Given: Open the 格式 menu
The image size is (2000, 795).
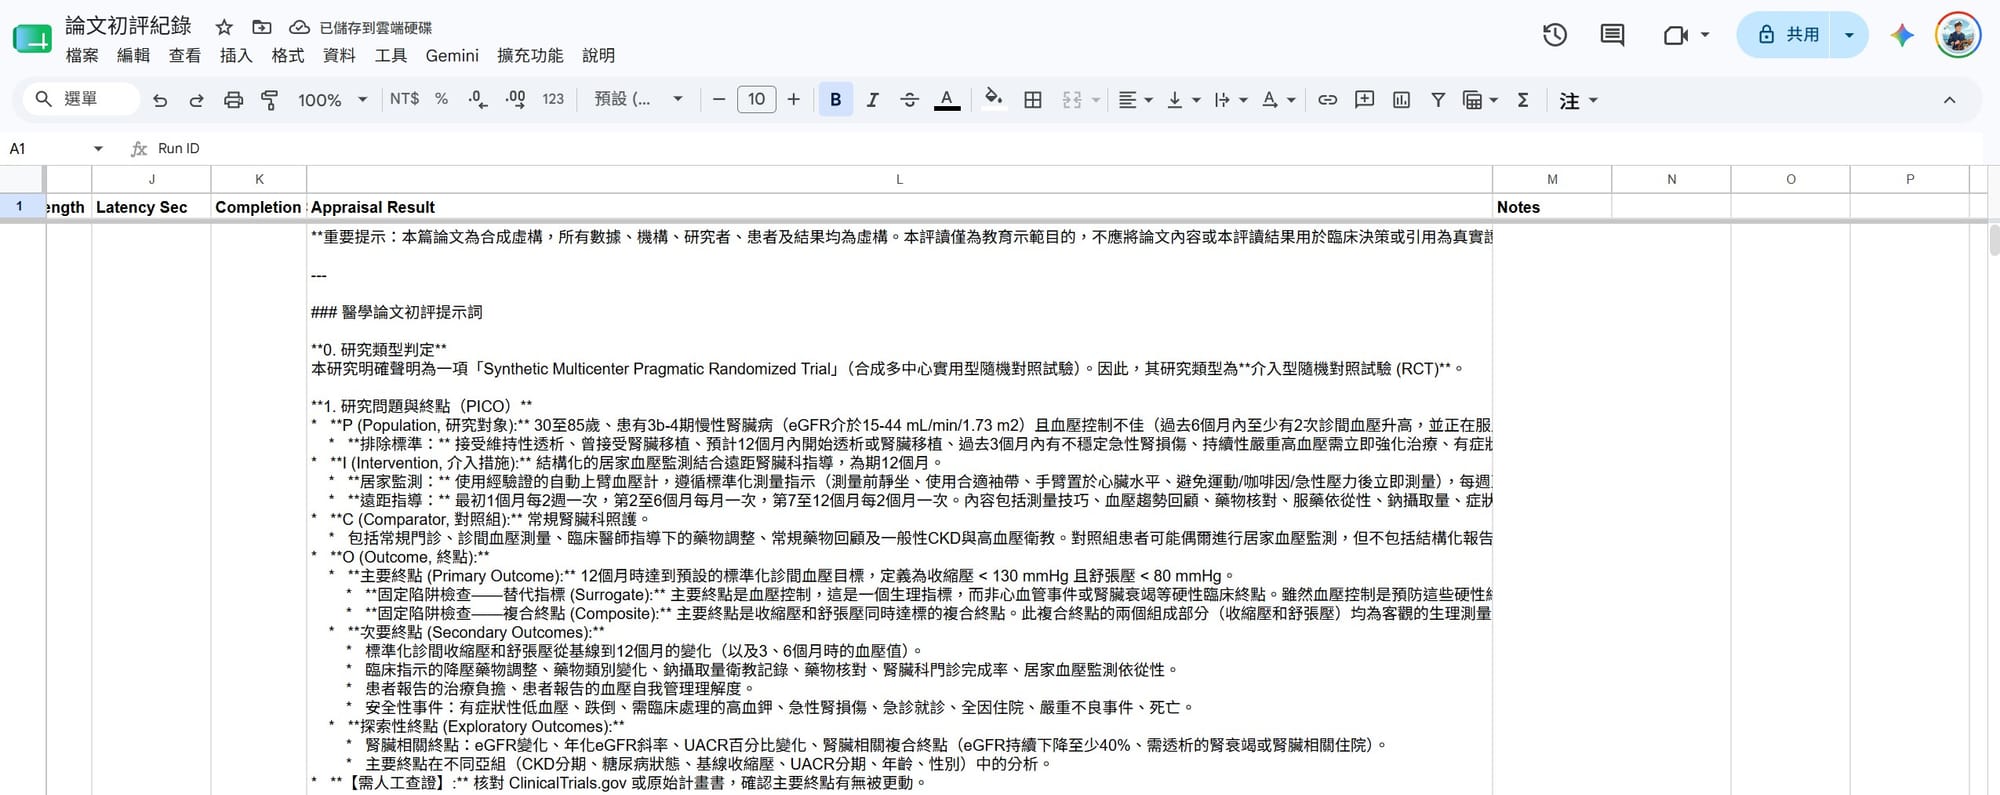Looking at the screenshot, I should click(x=288, y=56).
